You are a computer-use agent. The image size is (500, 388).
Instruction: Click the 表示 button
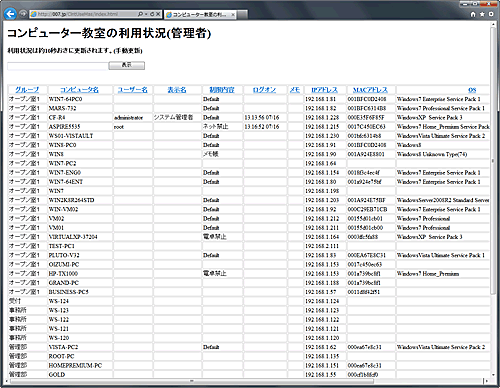pos(127,65)
